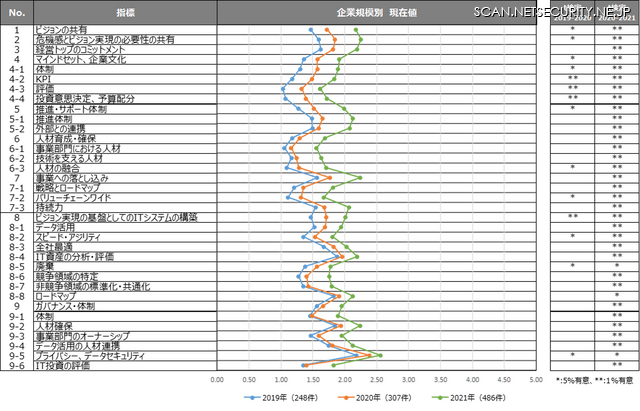Click the blue line's topmost data point

[x=311, y=30]
